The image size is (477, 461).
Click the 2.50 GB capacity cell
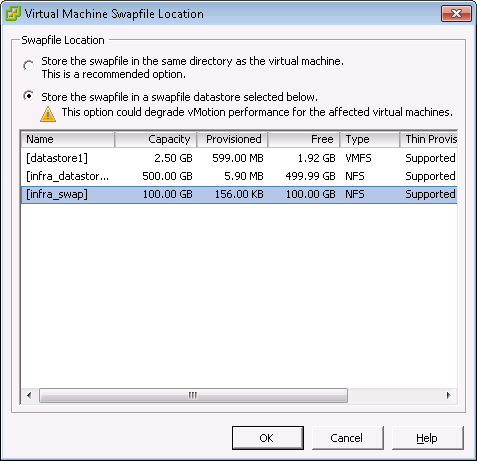tap(173, 158)
